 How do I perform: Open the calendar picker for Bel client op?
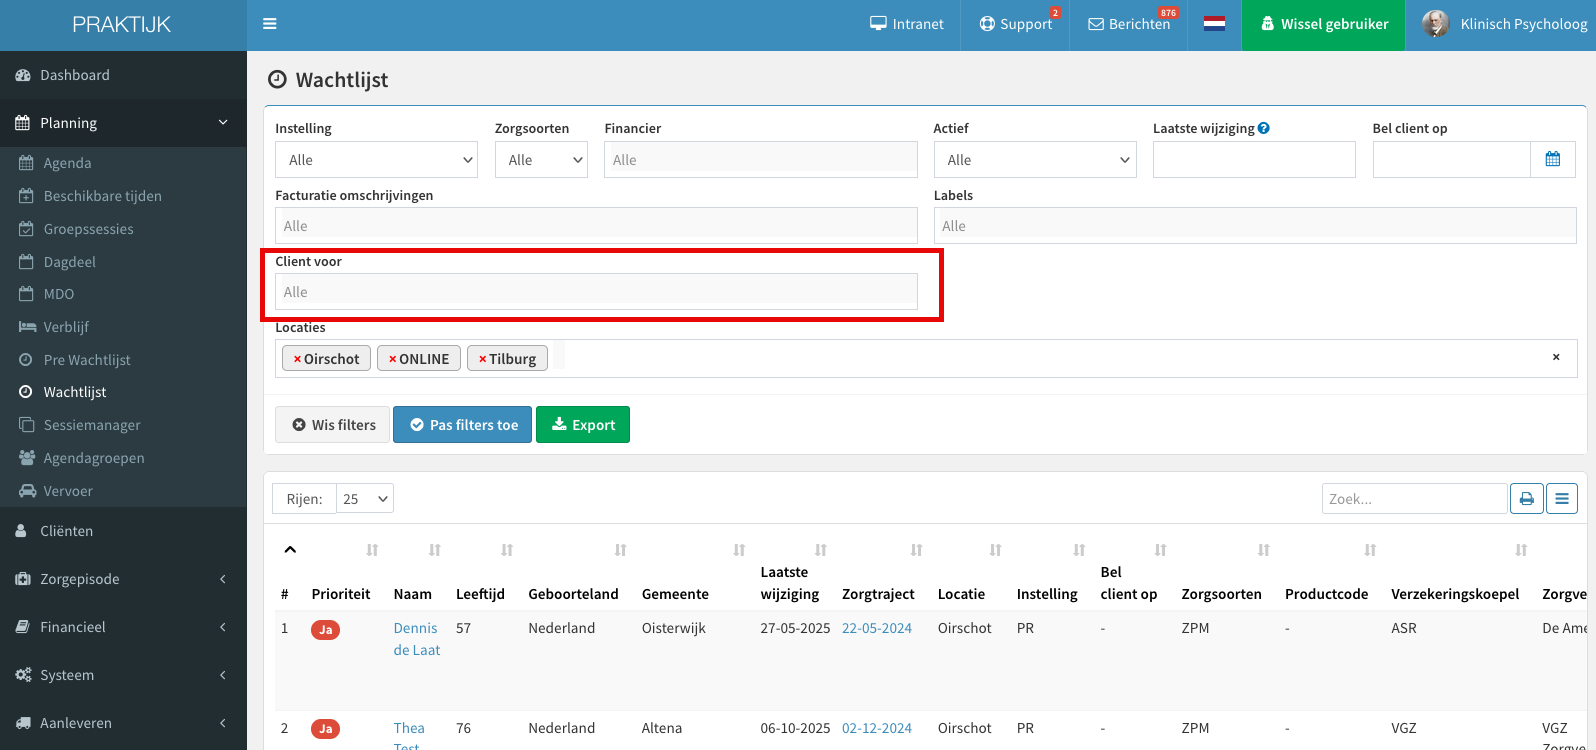point(1553,159)
